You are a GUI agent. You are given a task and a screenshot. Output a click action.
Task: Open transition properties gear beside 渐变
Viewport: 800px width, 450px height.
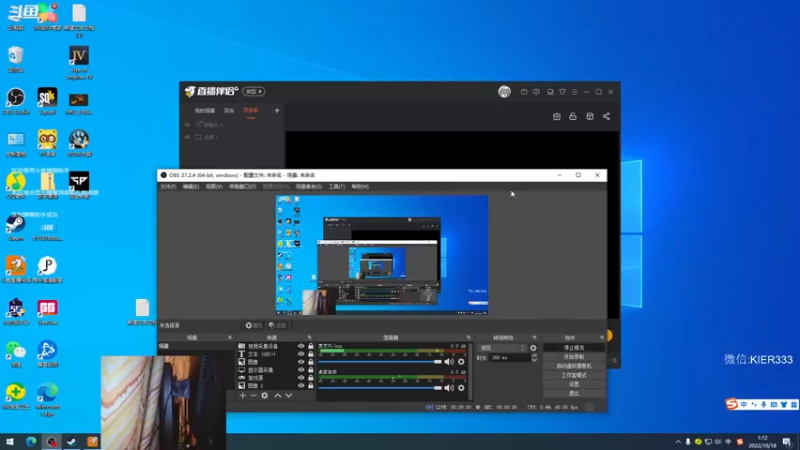(x=533, y=348)
